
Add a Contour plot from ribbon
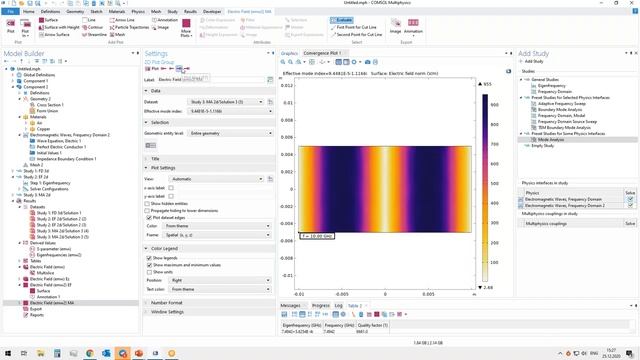93,27
